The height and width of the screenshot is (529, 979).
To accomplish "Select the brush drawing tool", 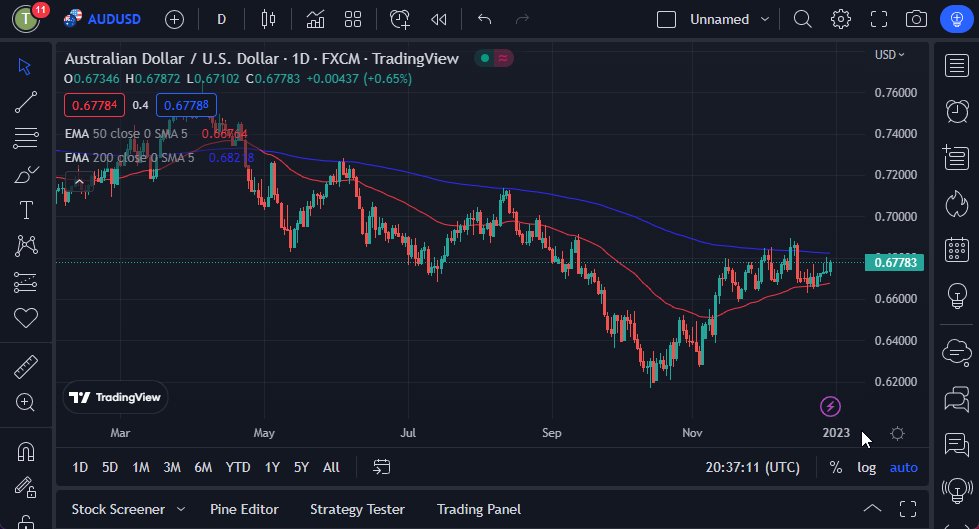I will click(x=26, y=174).
